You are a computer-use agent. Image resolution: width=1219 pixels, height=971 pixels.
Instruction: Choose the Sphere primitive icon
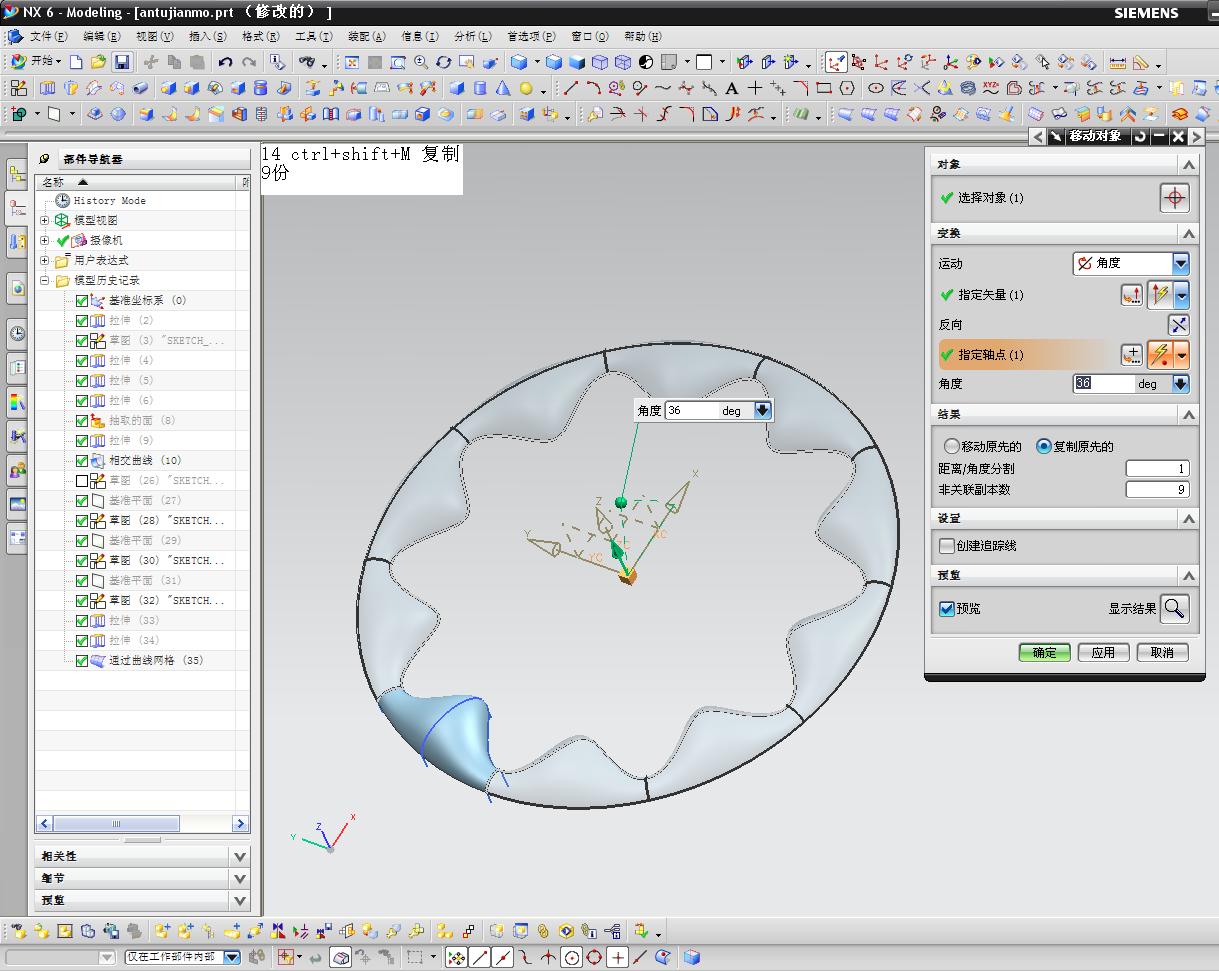pyautogui.click(x=526, y=88)
